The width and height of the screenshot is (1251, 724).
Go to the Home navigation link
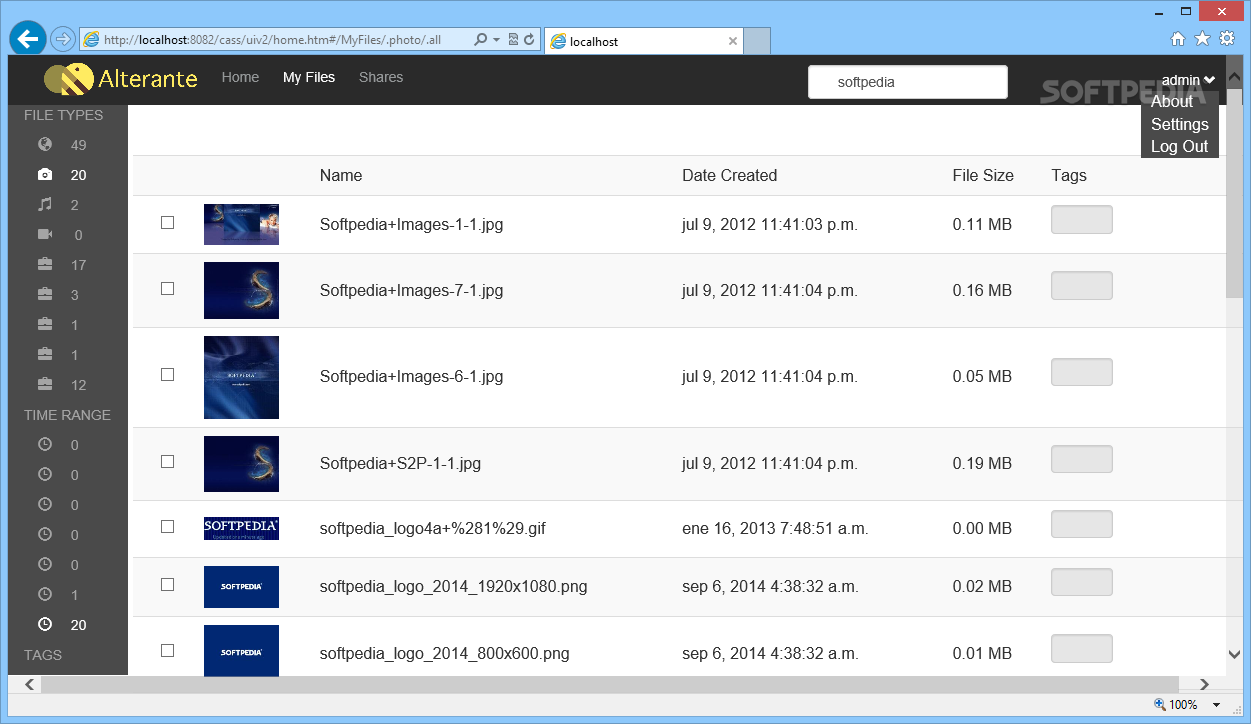click(240, 77)
